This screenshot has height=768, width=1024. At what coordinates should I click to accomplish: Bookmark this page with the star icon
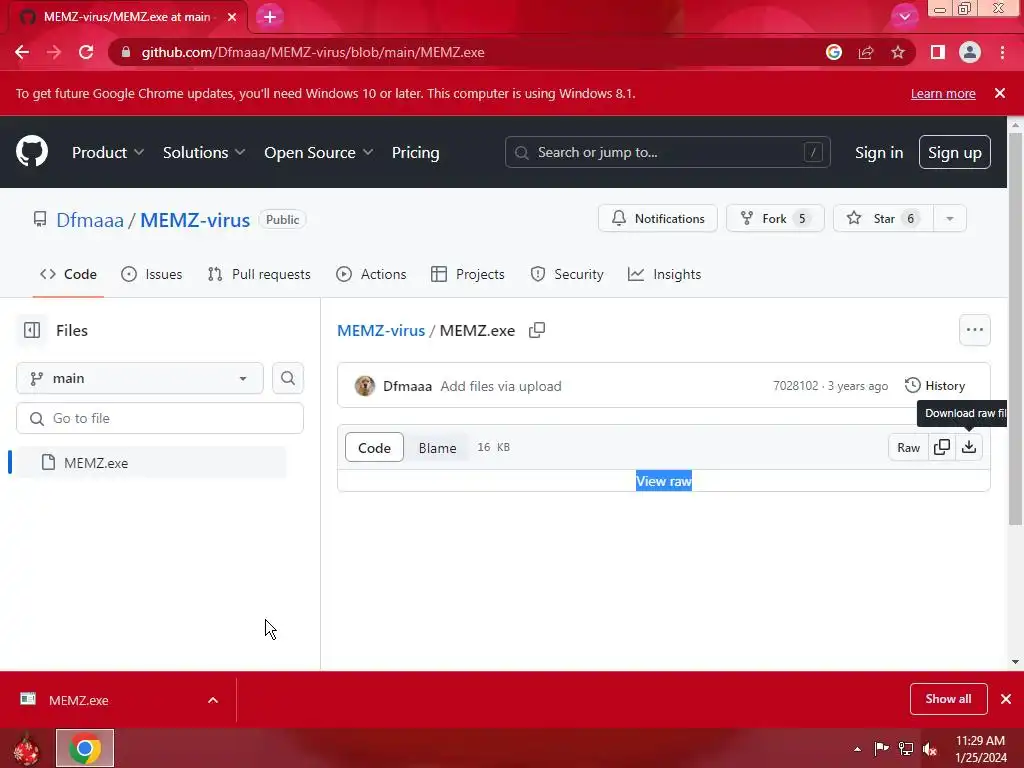coord(898,52)
